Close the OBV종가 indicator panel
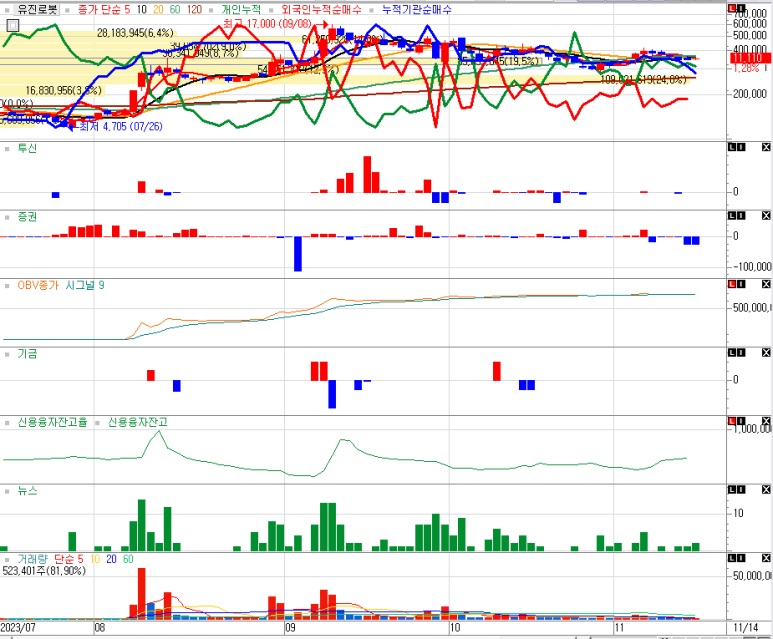The height and width of the screenshot is (639, 773). click(x=766, y=284)
